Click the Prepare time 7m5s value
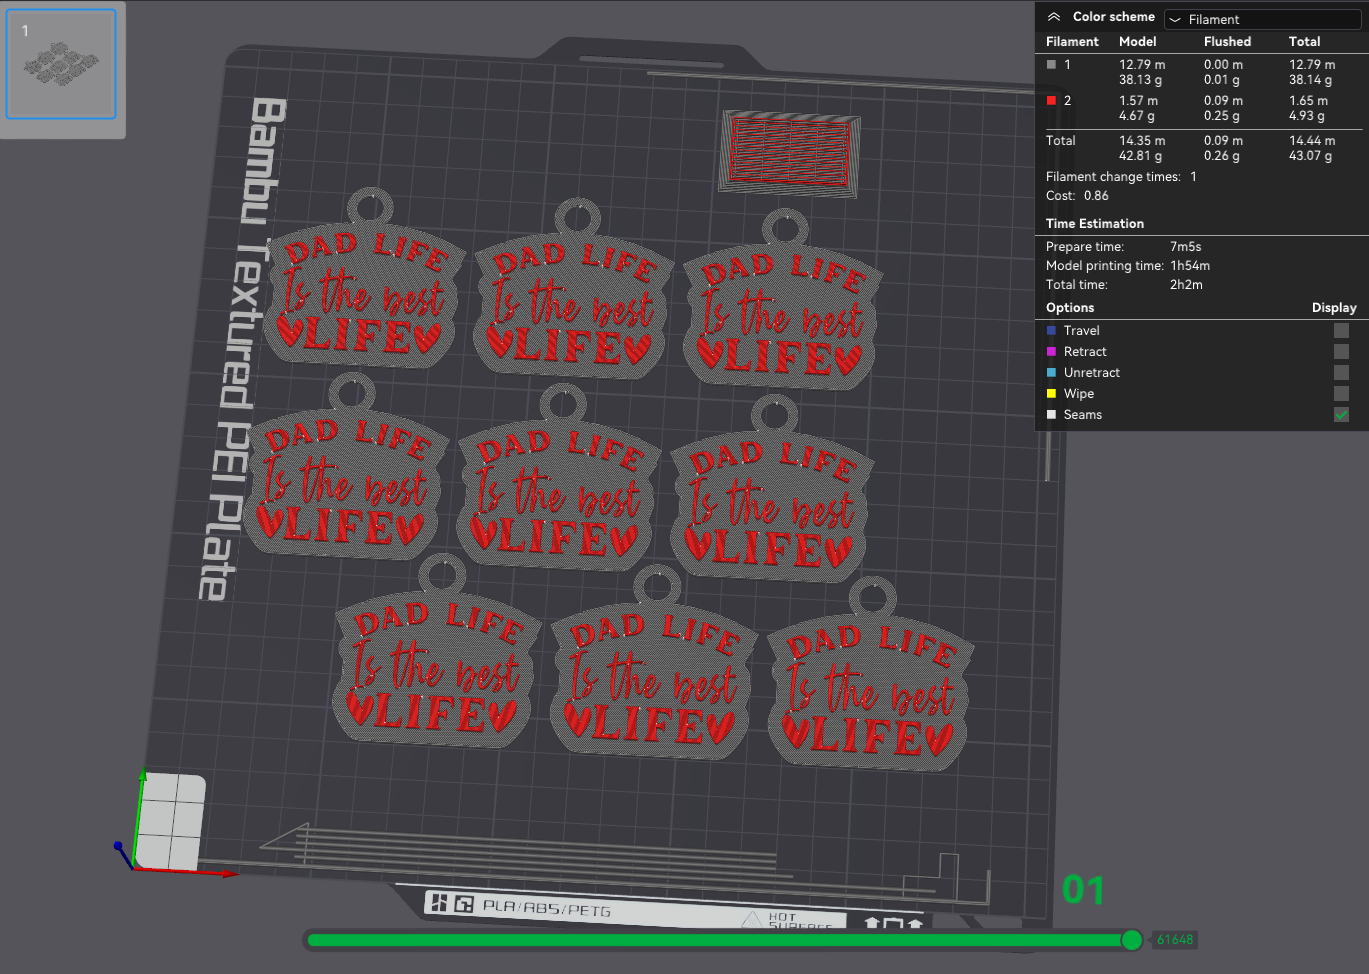 (x=1186, y=246)
